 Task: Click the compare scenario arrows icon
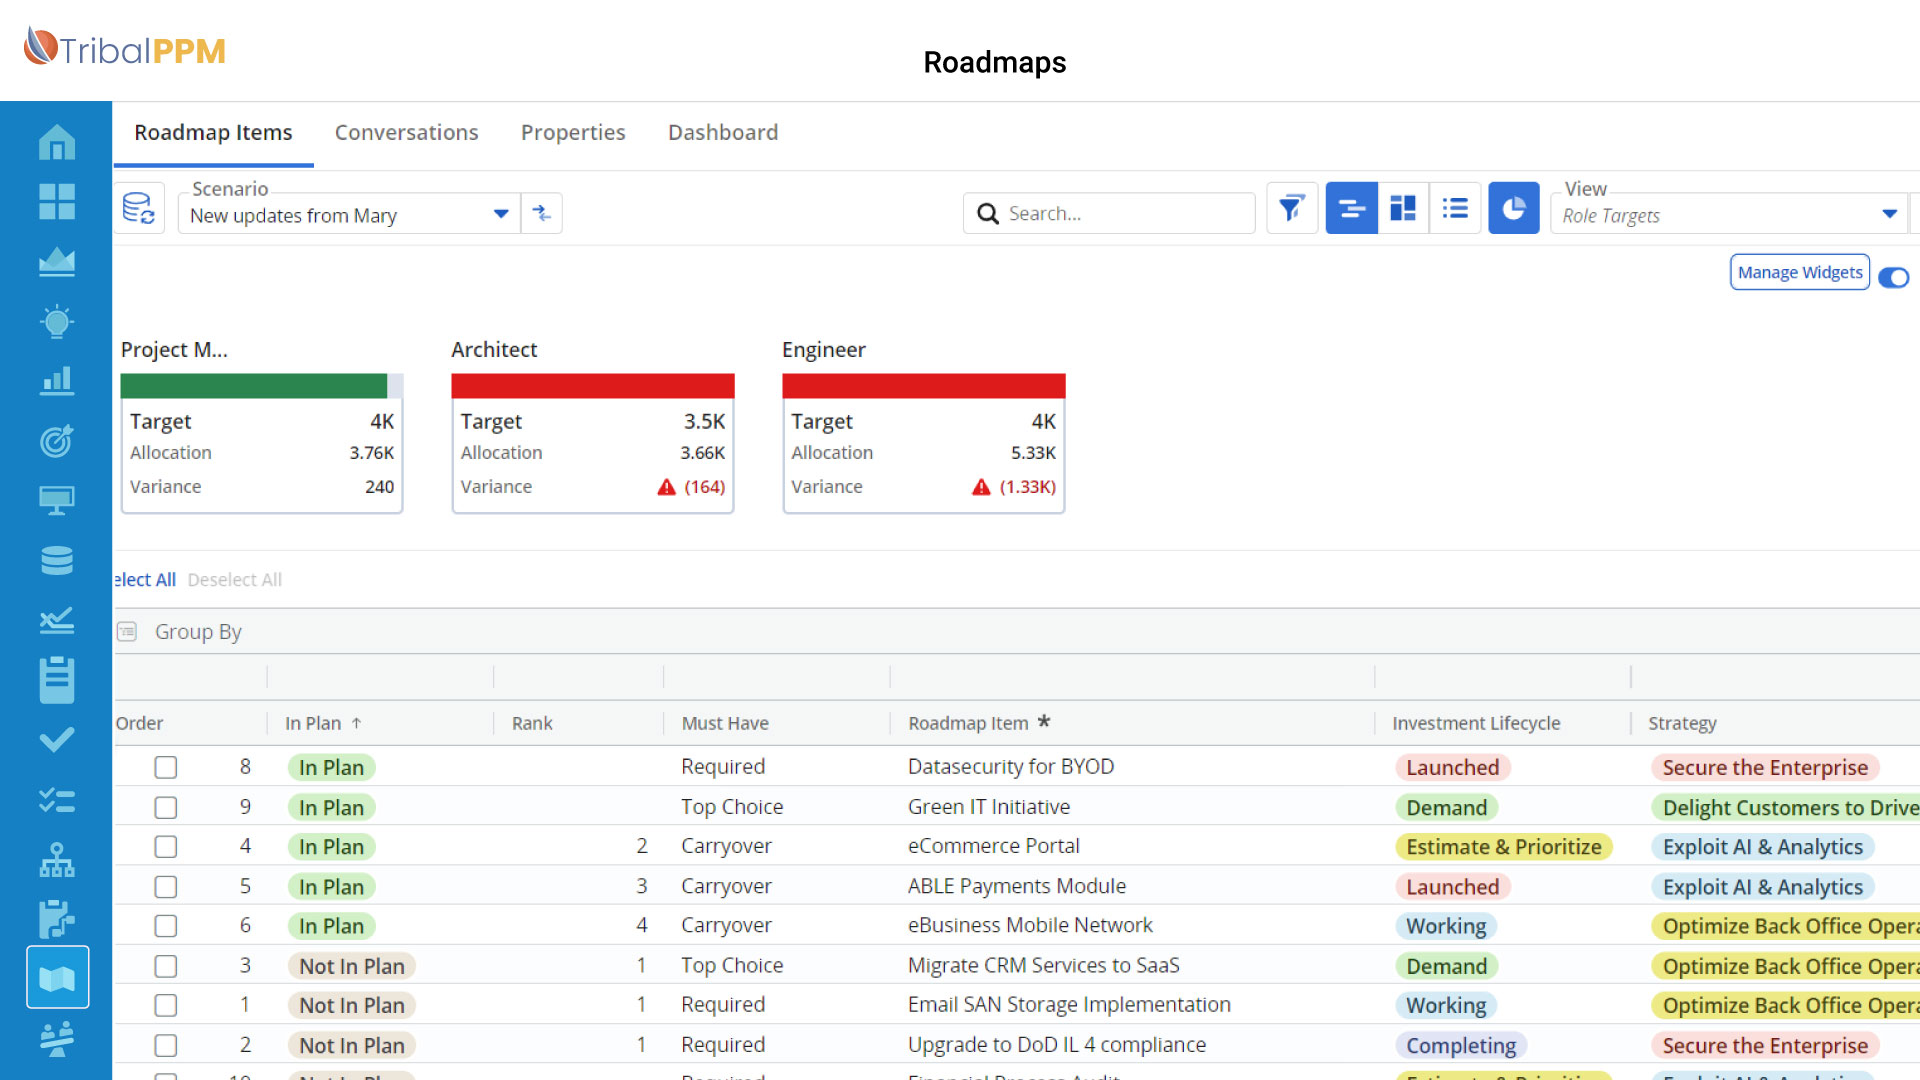[x=542, y=213]
